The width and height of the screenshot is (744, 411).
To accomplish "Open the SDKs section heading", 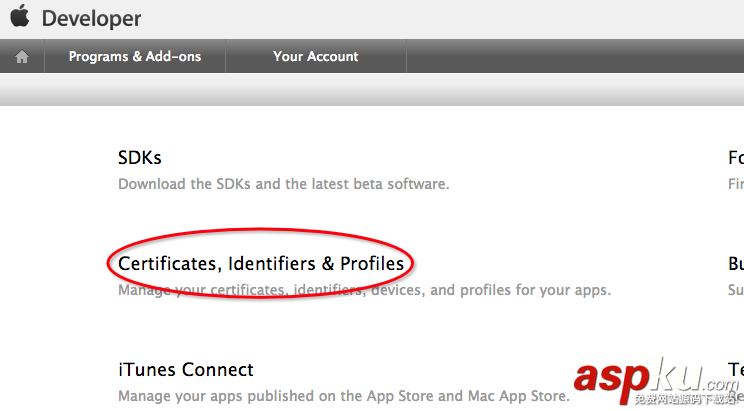I will pos(140,158).
